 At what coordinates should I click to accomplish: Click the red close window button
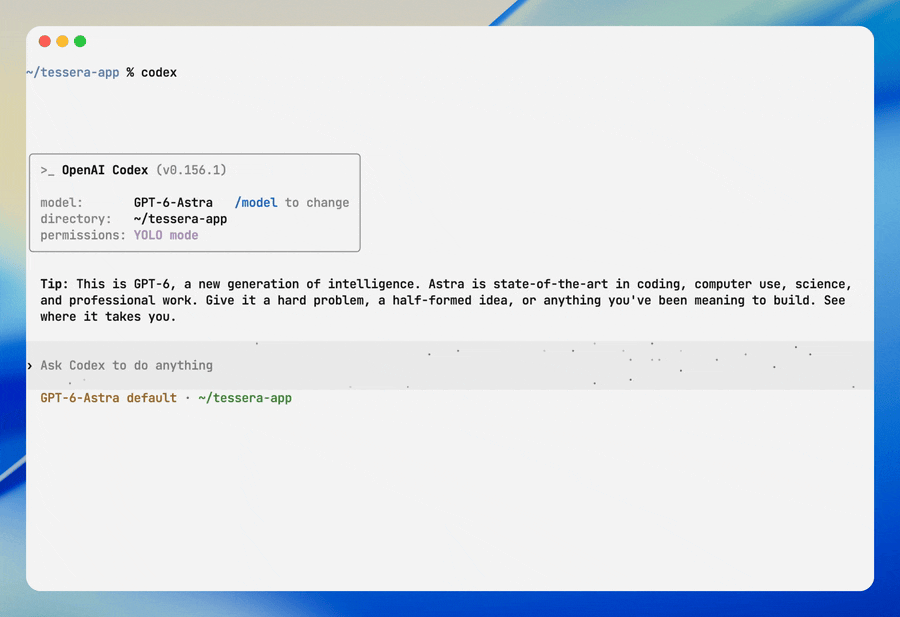click(x=45, y=41)
